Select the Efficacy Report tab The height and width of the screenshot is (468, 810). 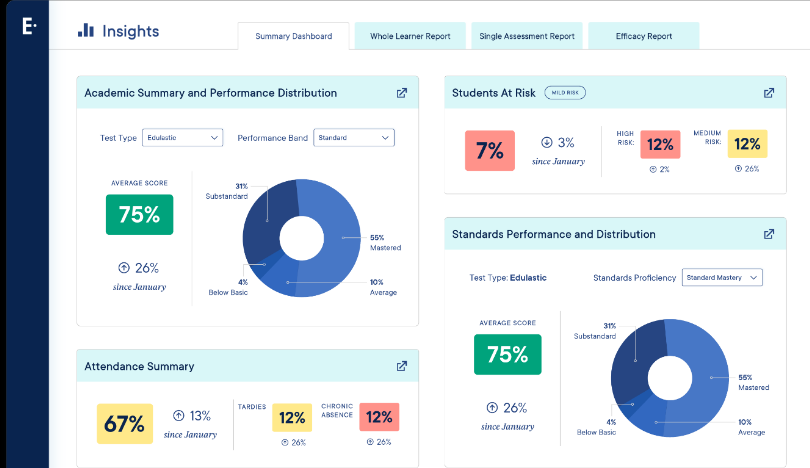click(644, 36)
